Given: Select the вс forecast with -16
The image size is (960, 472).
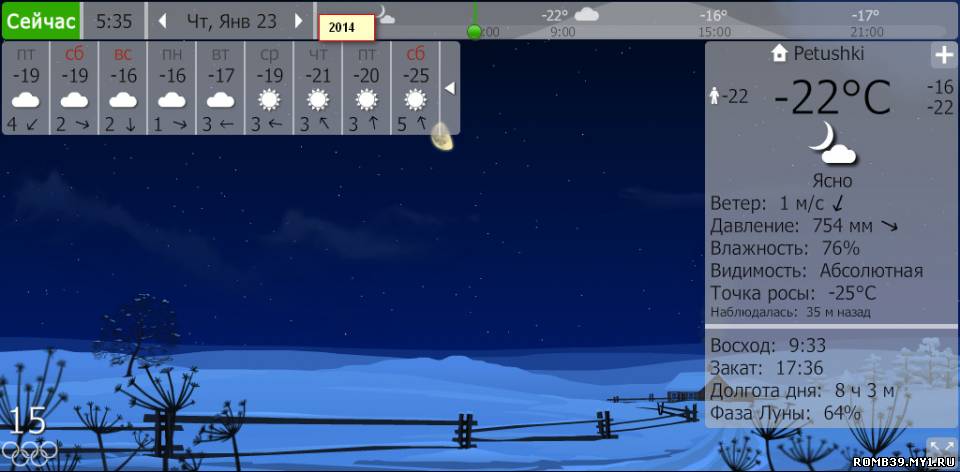Looking at the screenshot, I should [x=123, y=88].
